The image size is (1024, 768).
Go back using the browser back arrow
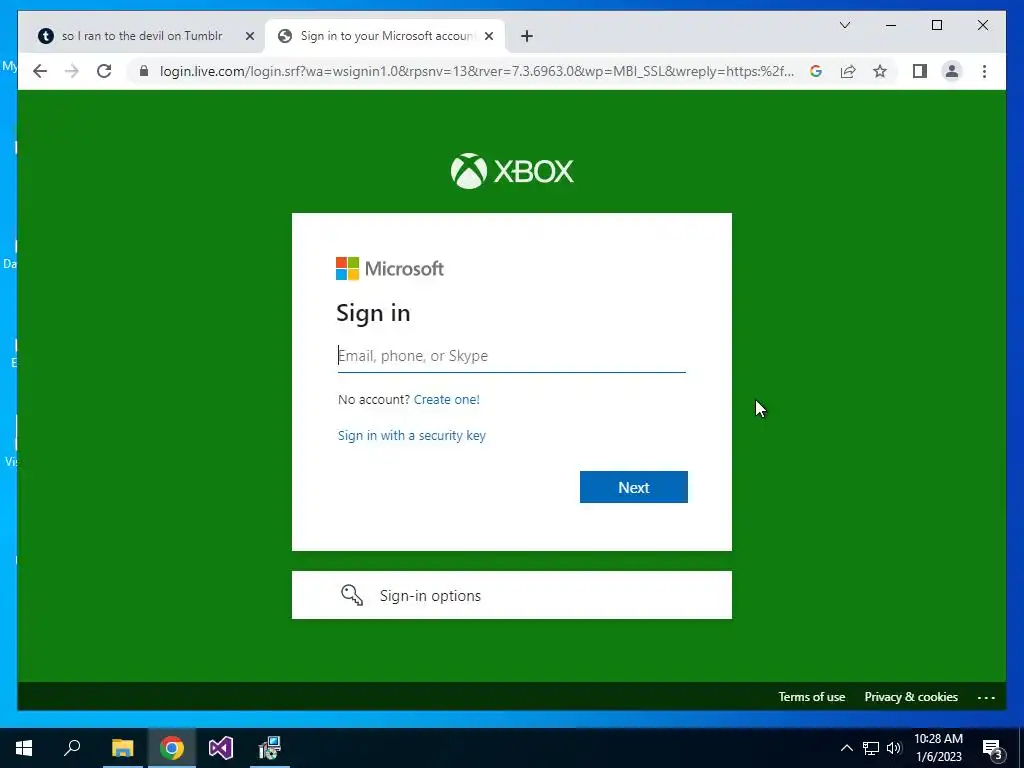pos(40,71)
